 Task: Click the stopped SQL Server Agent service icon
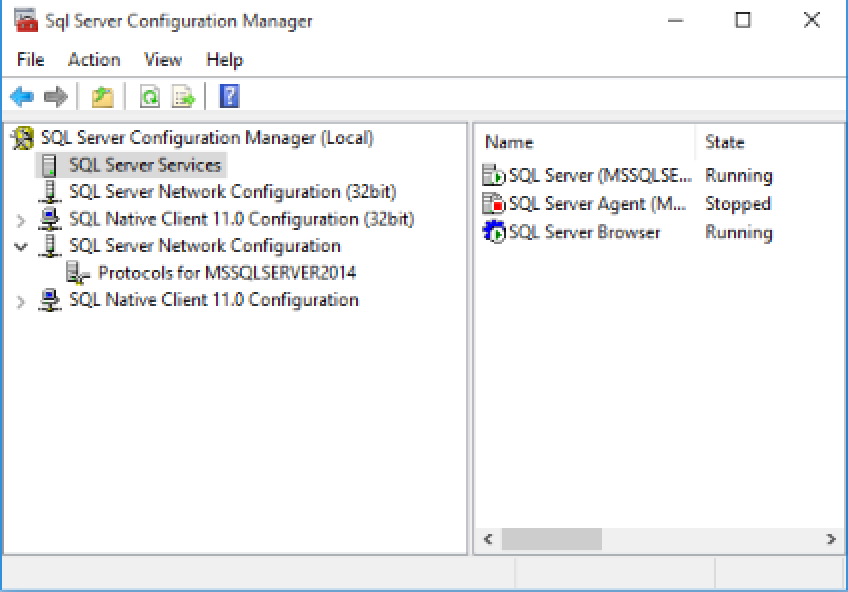click(x=493, y=204)
